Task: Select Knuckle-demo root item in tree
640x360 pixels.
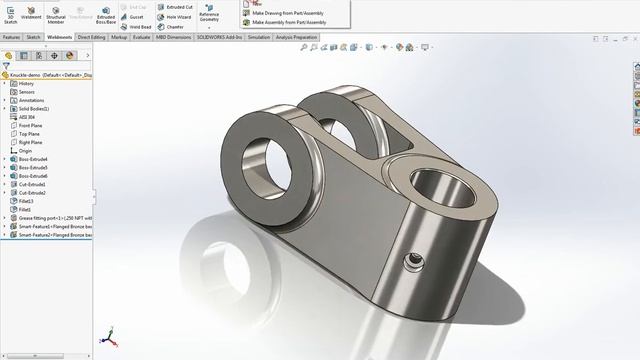Action: (x=47, y=75)
